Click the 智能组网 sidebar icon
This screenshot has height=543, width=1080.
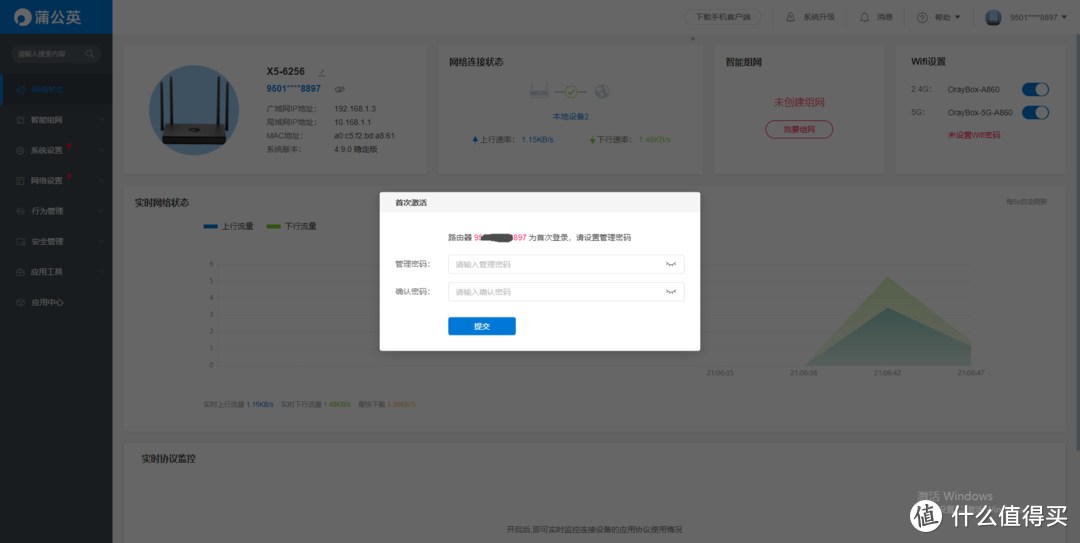[x=21, y=120]
